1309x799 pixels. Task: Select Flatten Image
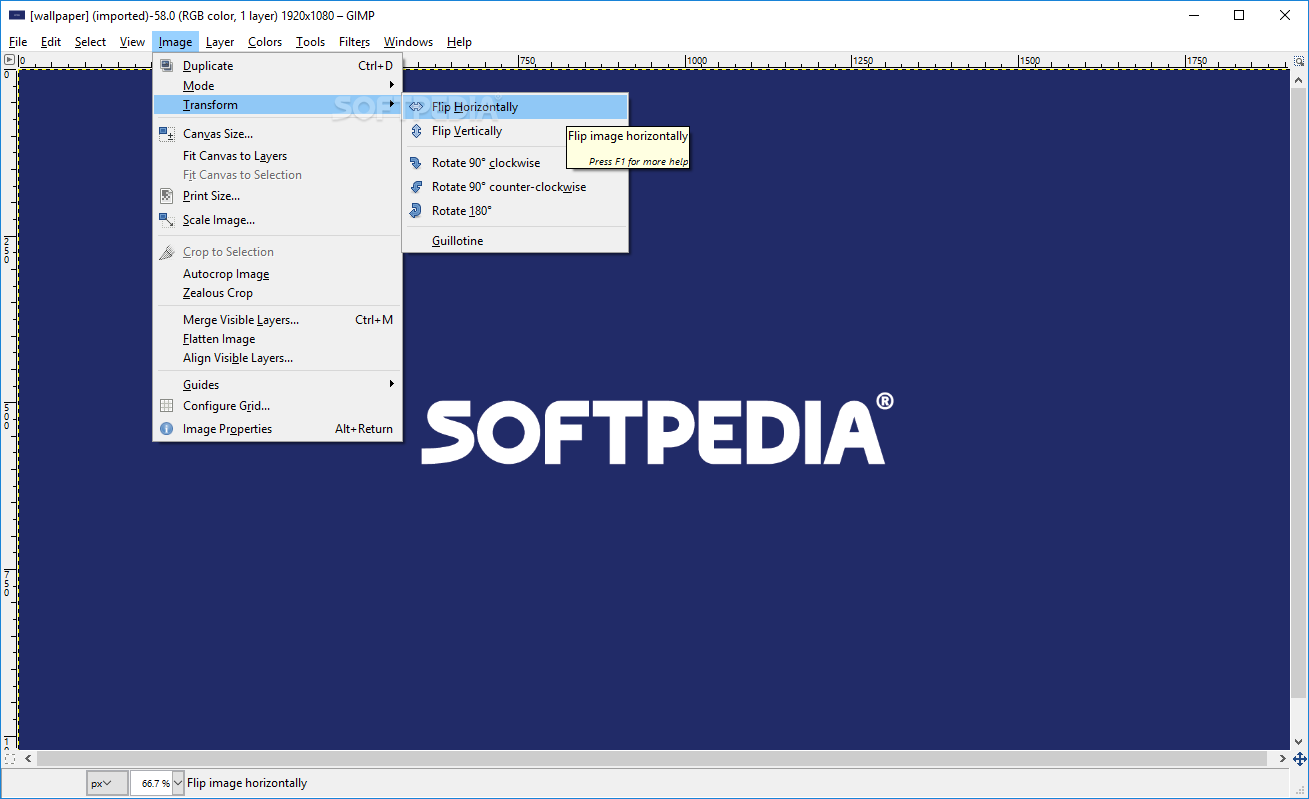(277, 339)
